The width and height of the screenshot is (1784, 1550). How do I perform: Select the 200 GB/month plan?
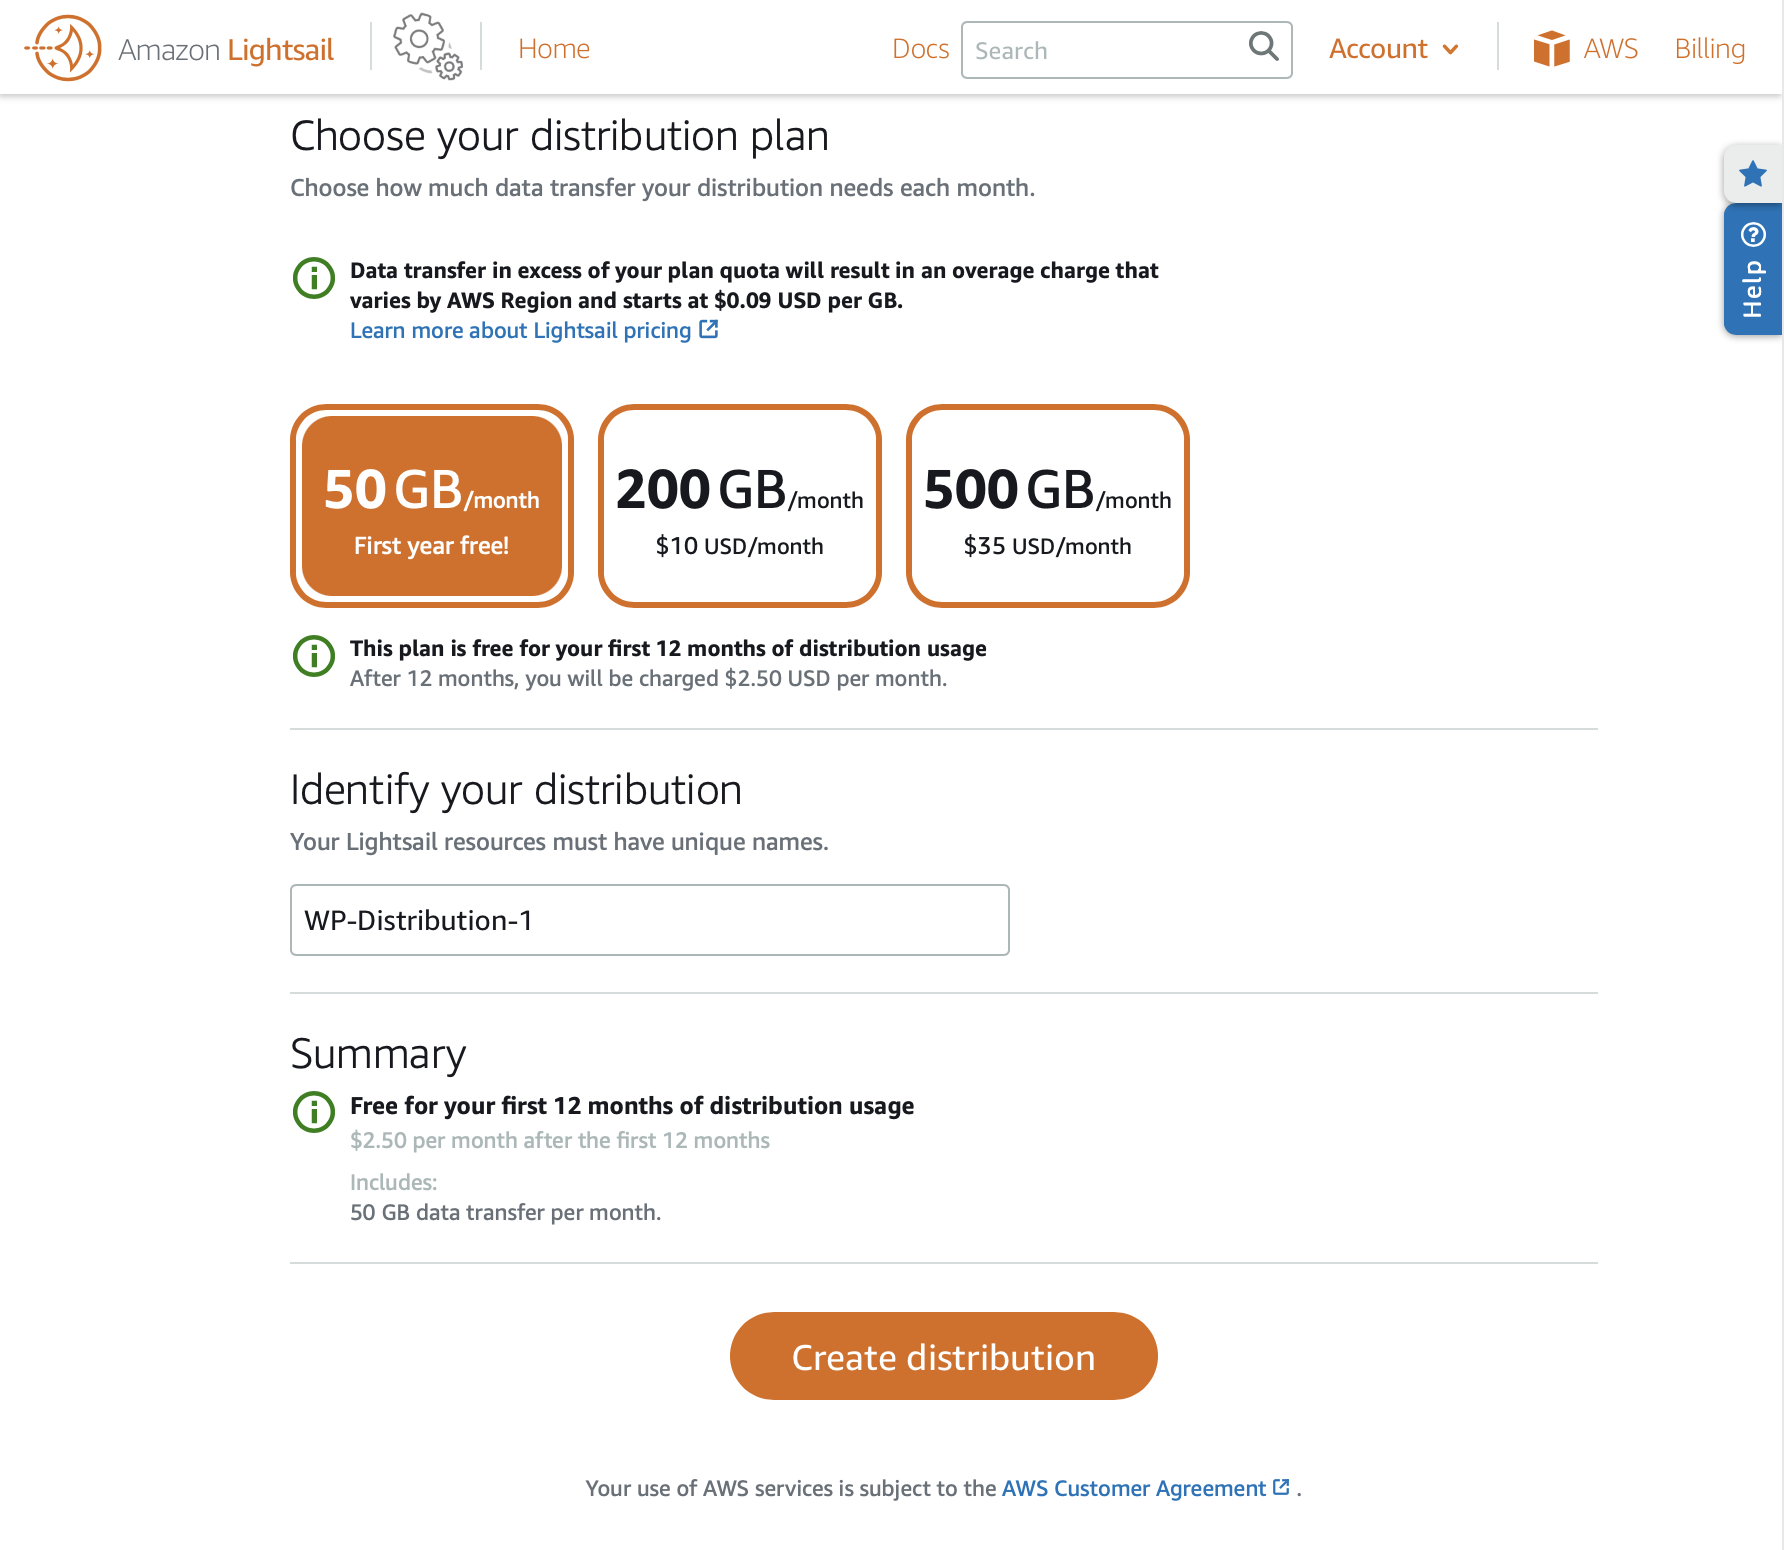[740, 506]
